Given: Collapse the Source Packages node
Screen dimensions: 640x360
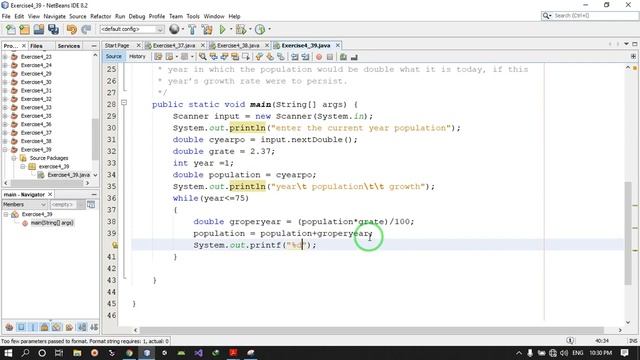Looking at the screenshot, I should (14, 158).
